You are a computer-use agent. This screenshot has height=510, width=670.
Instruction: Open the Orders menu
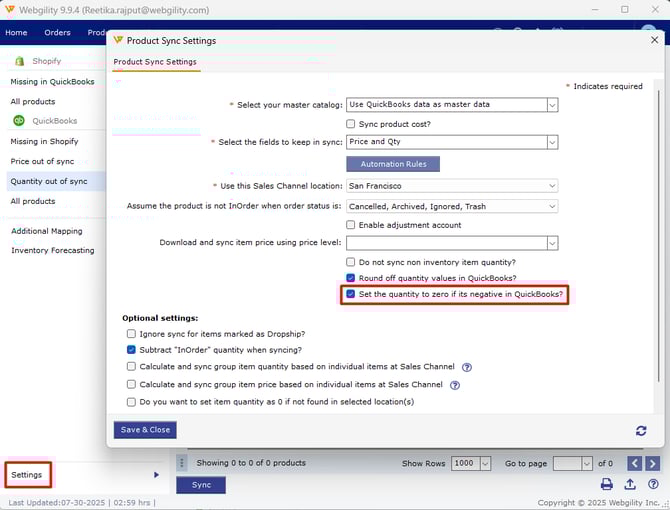[57, 32]
